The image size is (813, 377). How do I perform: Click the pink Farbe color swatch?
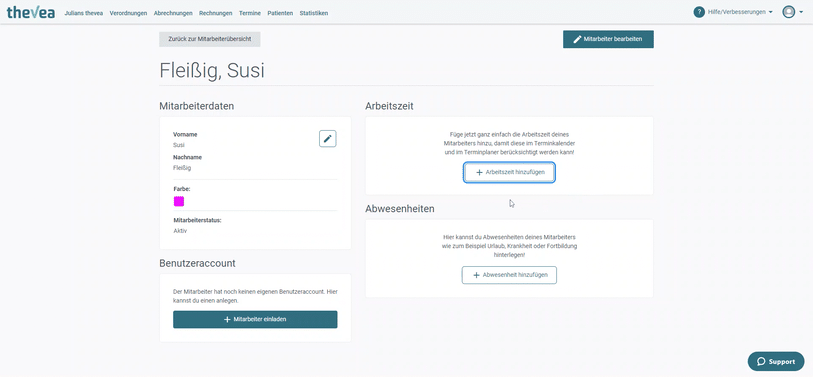179,201
